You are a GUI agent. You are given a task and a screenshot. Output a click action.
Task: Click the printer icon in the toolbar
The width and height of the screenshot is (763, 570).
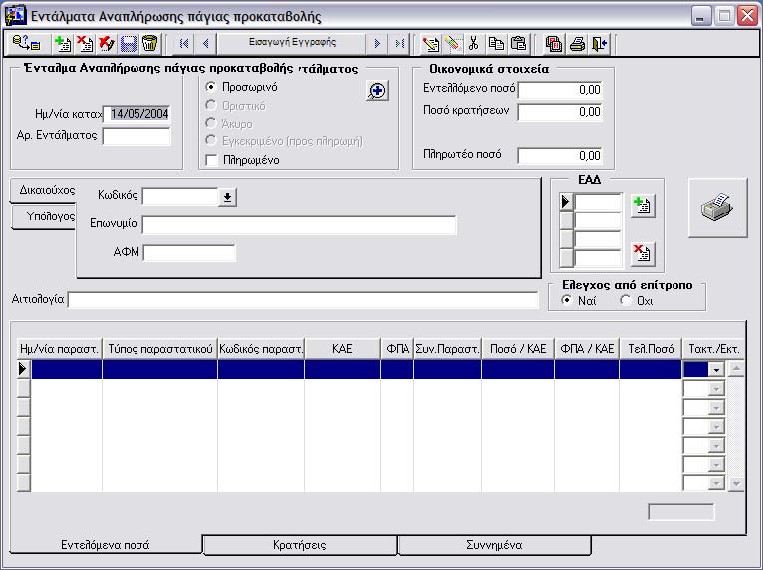[x=577, y=43]
